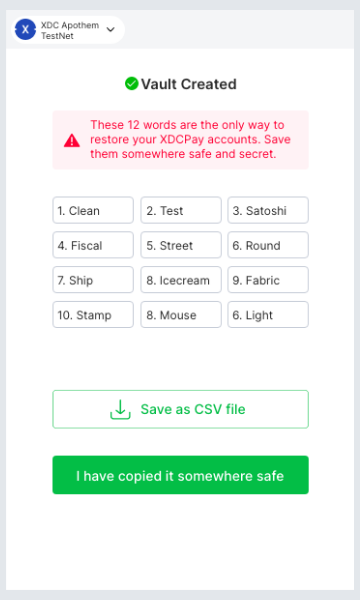Select the seed word Light

268,315
